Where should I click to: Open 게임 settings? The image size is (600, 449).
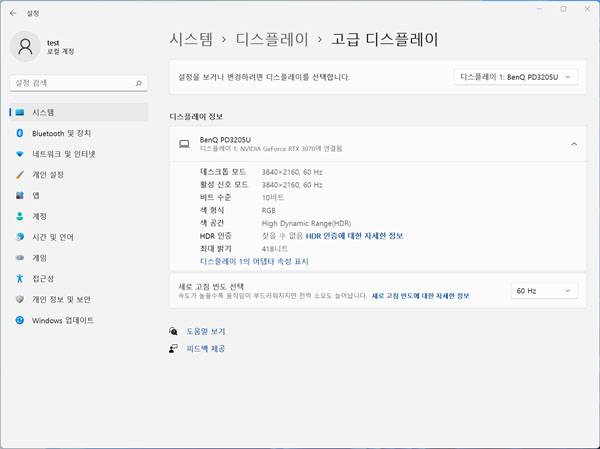click(39, 257)
